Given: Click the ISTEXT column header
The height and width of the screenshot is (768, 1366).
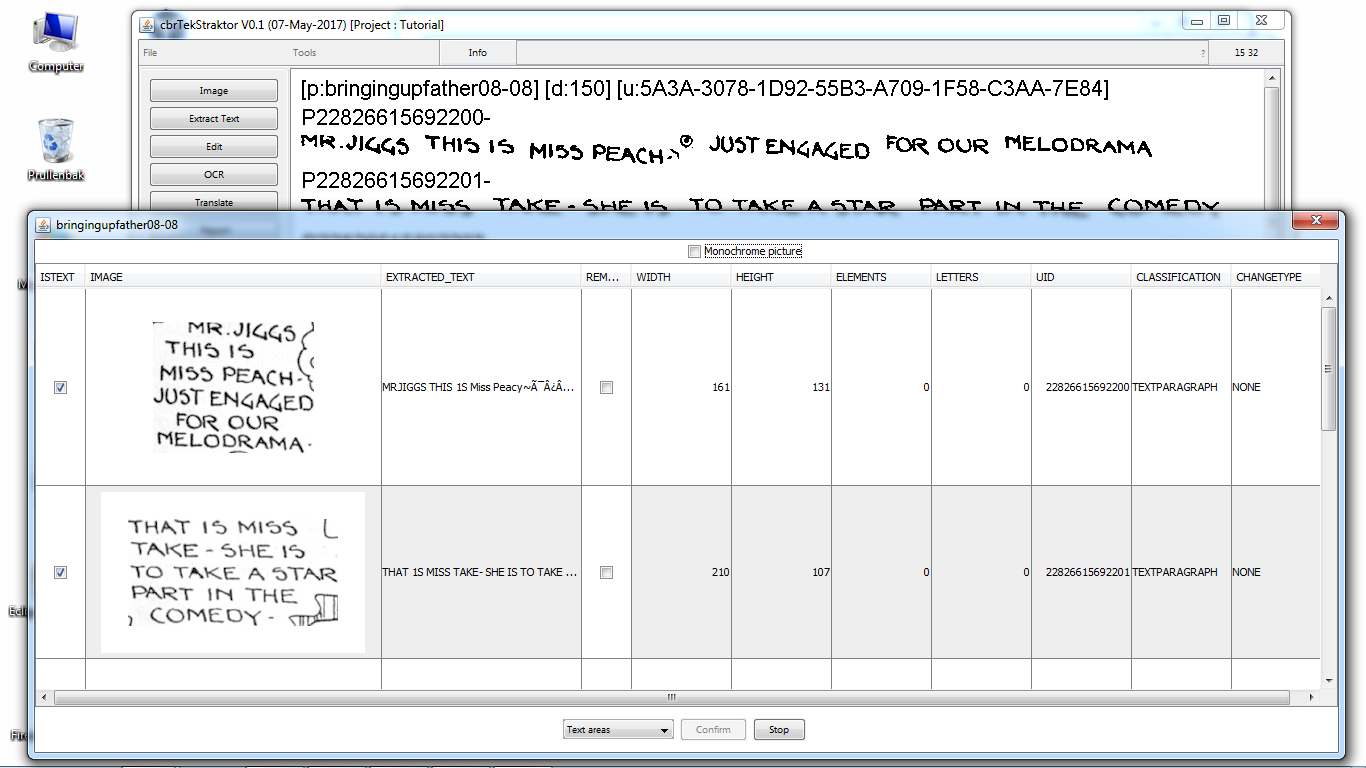Looking at the screenshot, I should click(60, 277).
